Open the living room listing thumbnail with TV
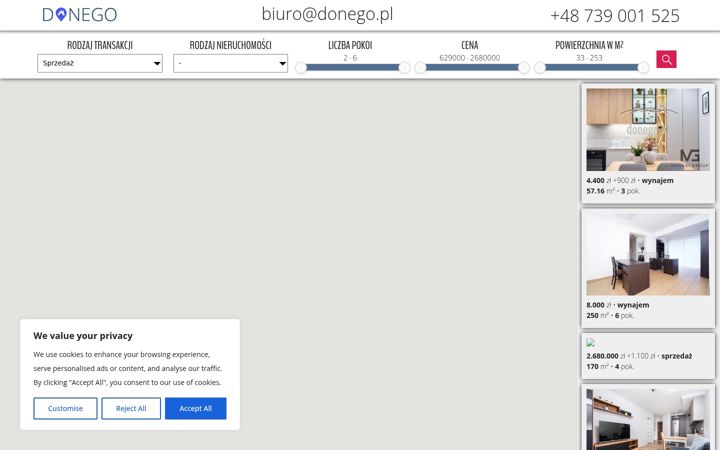The width and height of the screenshot is (720, 450). (x=648, y=419)
